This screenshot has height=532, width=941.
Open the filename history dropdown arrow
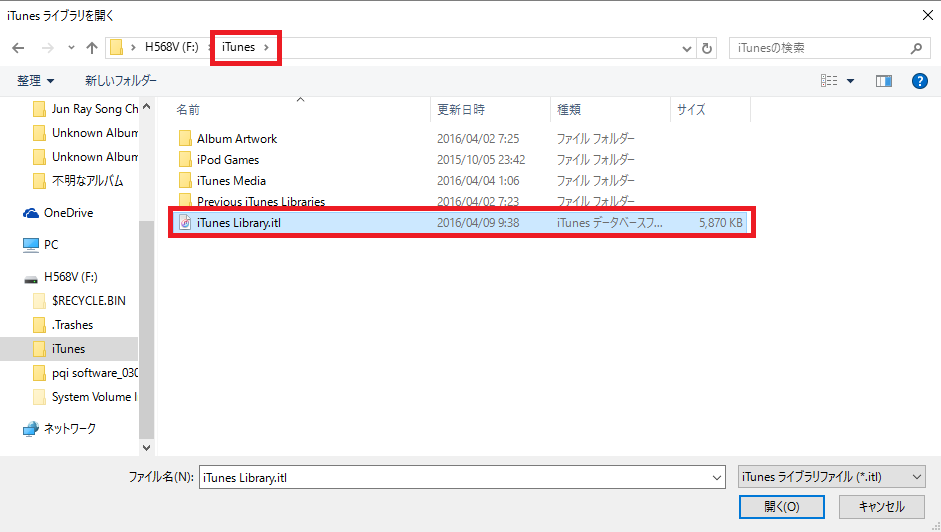click(717, 478)
